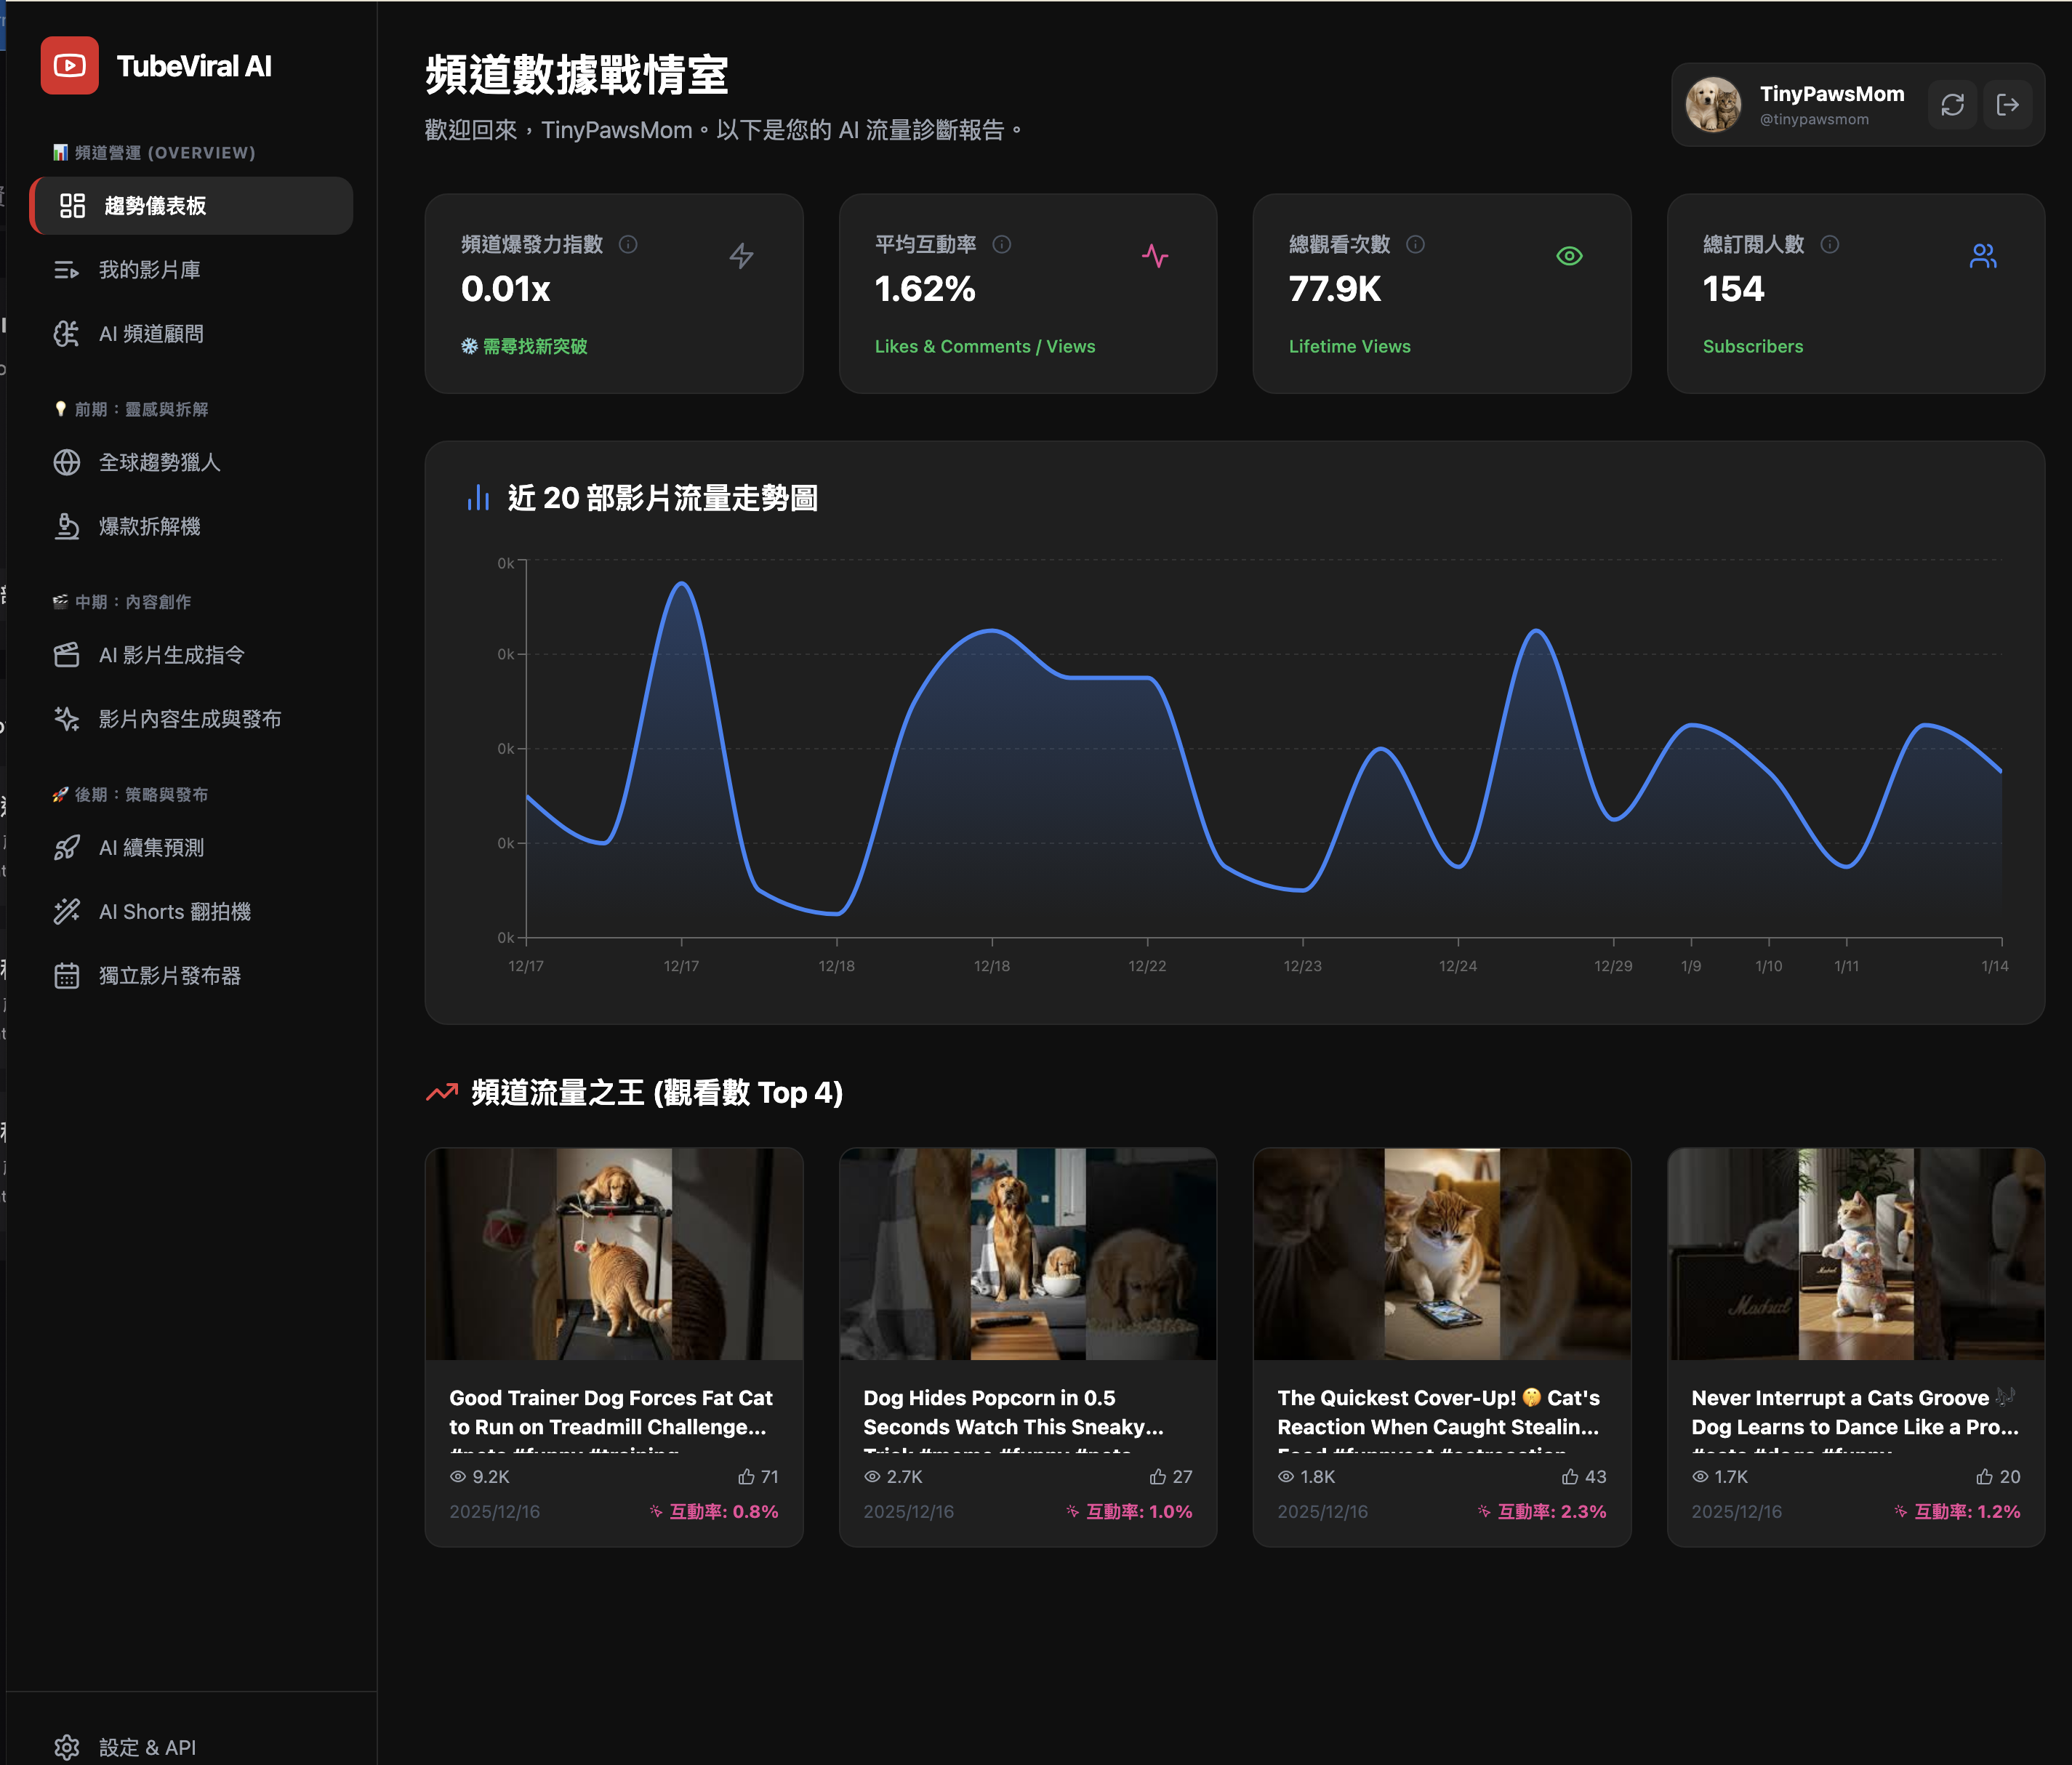
Task: Click info icon beside 總訂閱人數
Action: (x=1829, y=244)
